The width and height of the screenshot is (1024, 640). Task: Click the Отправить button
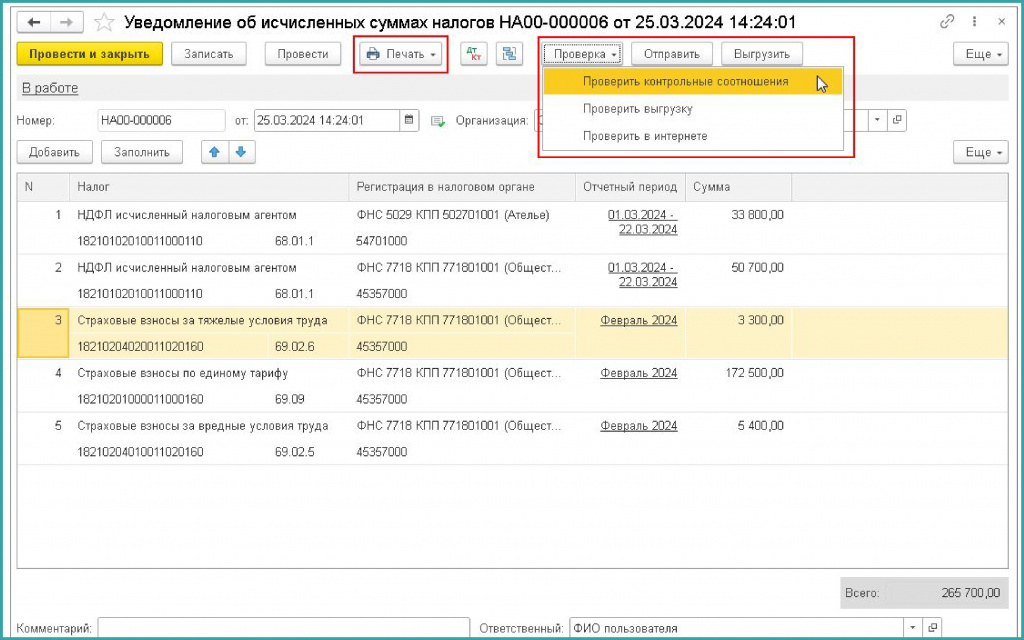click(671, 54)
